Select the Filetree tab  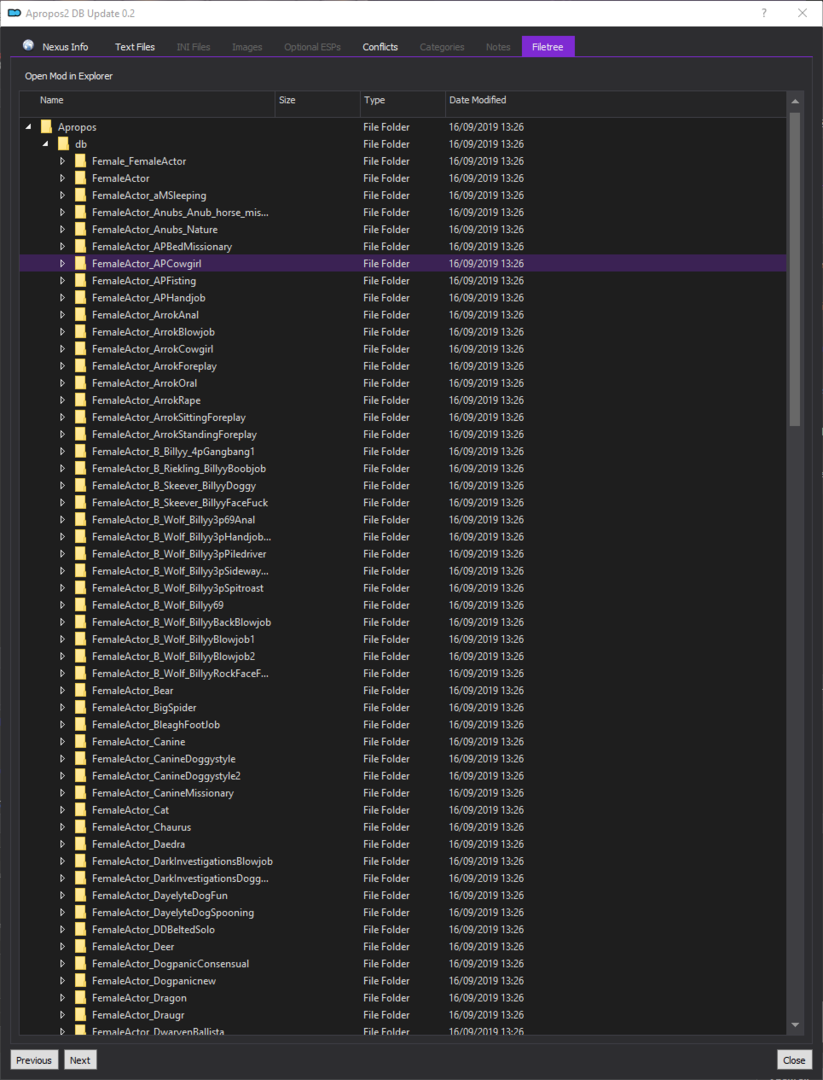click(548, 46)
